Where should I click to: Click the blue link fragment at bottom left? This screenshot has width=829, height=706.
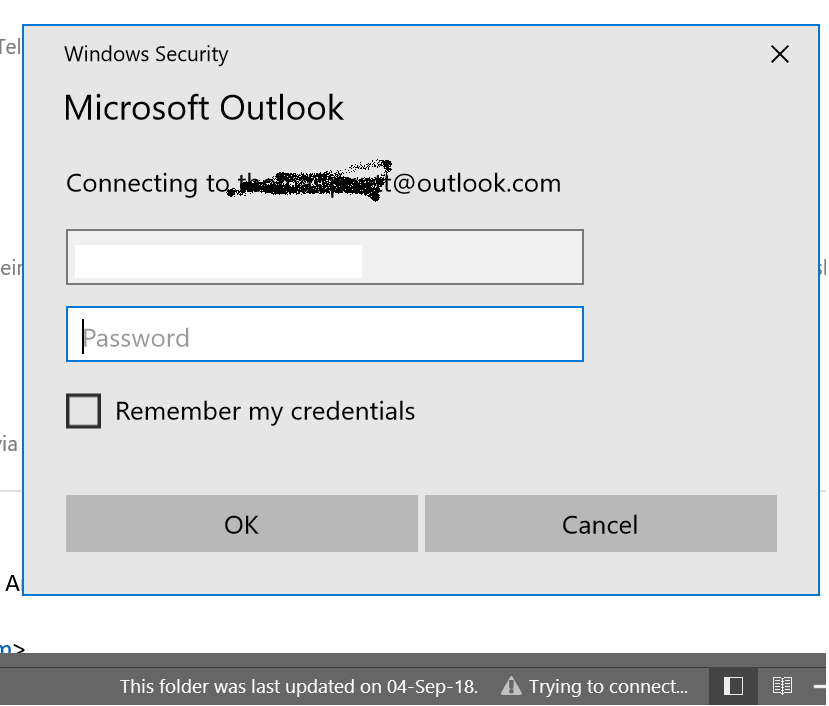pyautogui.click(x=6, y=648)
